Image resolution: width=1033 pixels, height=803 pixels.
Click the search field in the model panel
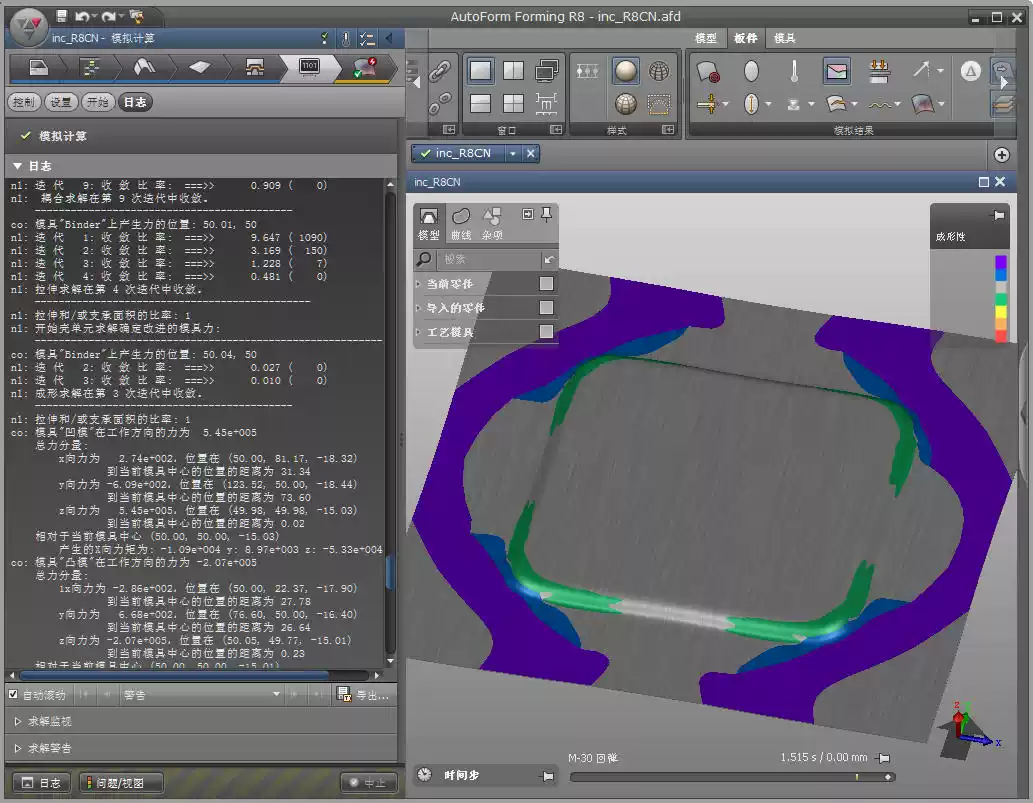pos(489,260)
